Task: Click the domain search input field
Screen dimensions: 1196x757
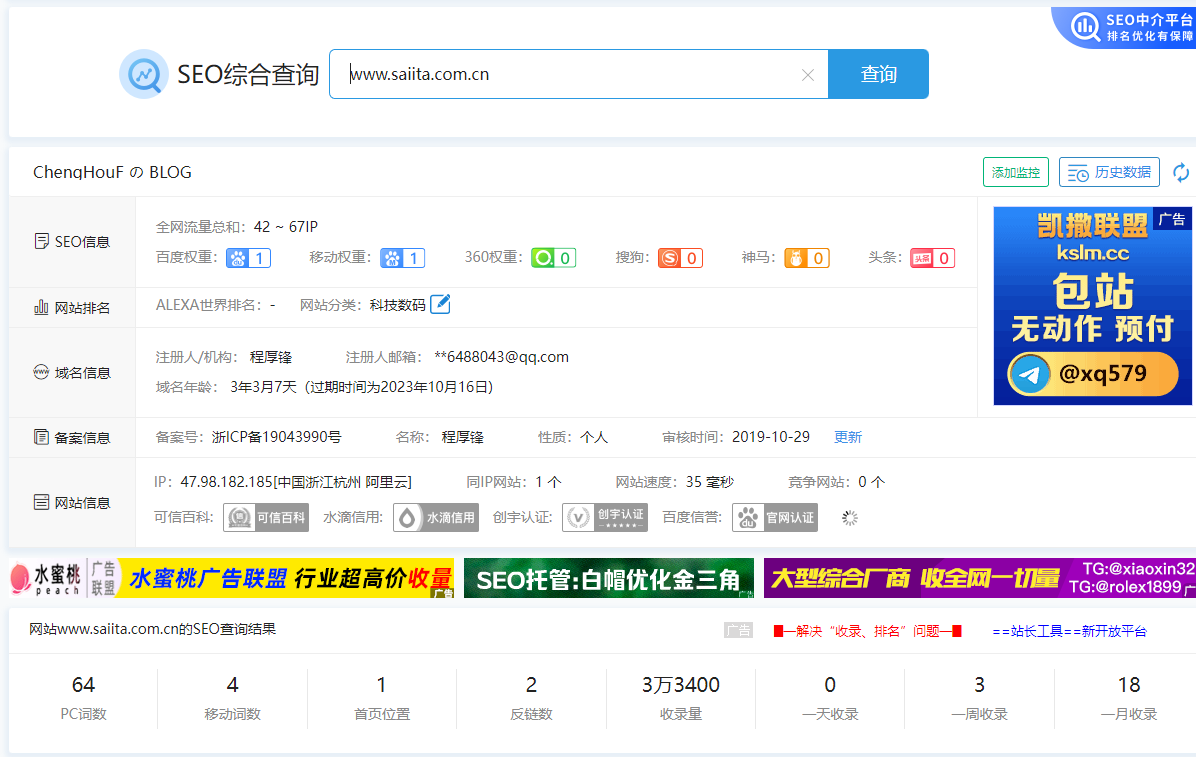Action: (x=570, y=74)
